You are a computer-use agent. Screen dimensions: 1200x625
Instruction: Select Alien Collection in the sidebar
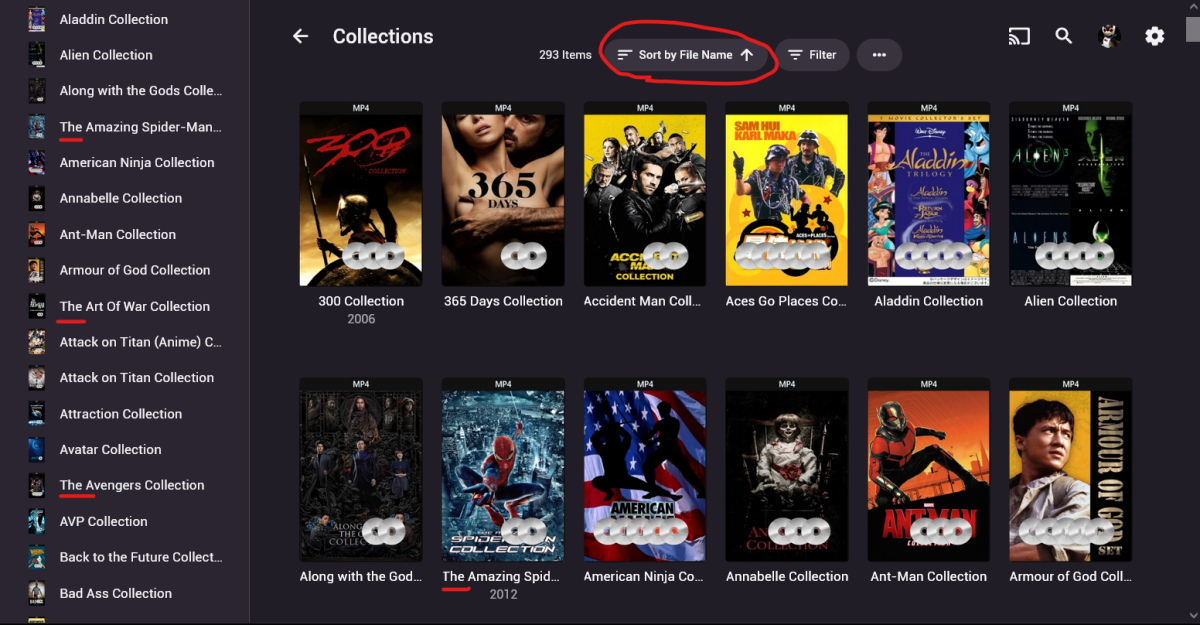coord(106,55)
